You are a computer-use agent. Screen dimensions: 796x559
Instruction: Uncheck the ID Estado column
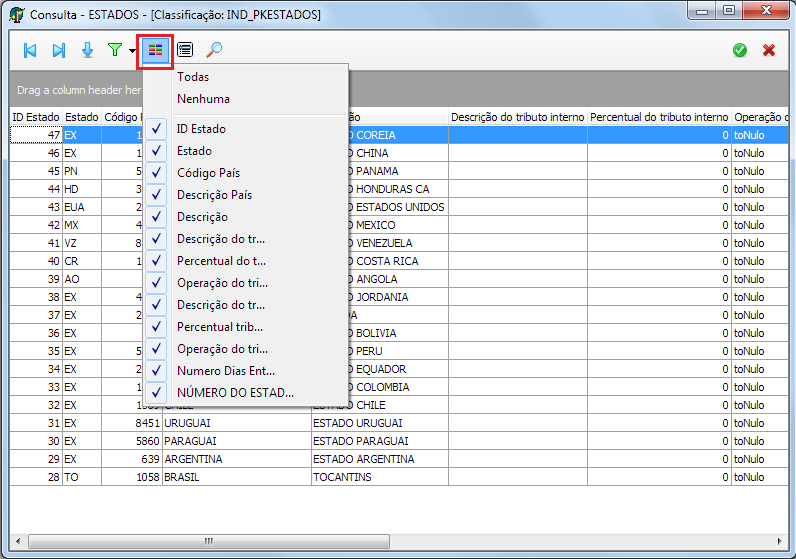pos(157,129)
